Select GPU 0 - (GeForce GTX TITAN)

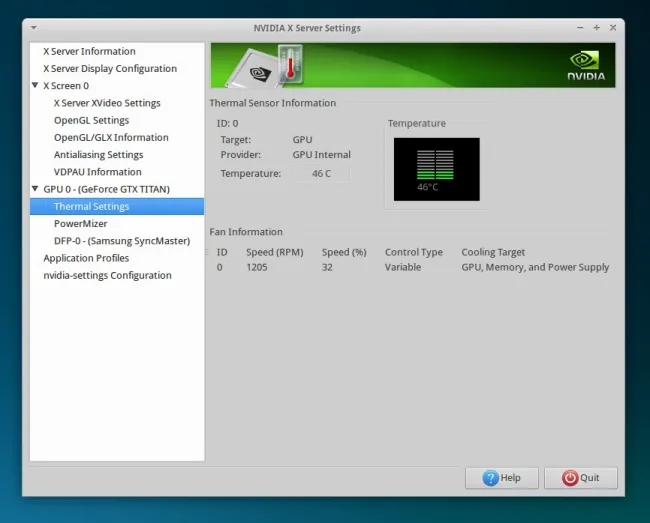107,189
